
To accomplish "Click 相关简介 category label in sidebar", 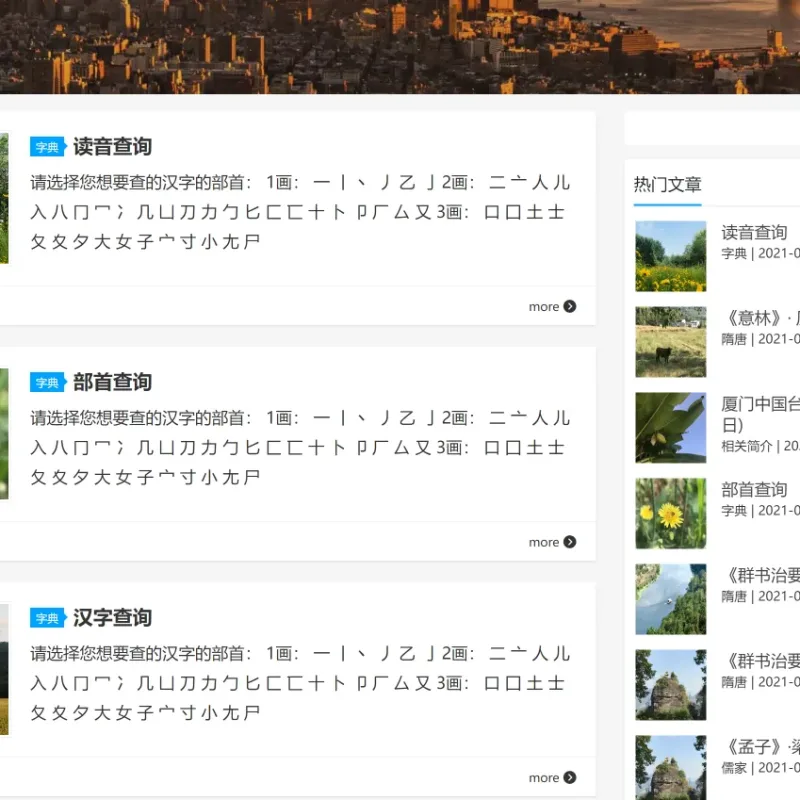I will pyautogui.click(x=746, y=446).
